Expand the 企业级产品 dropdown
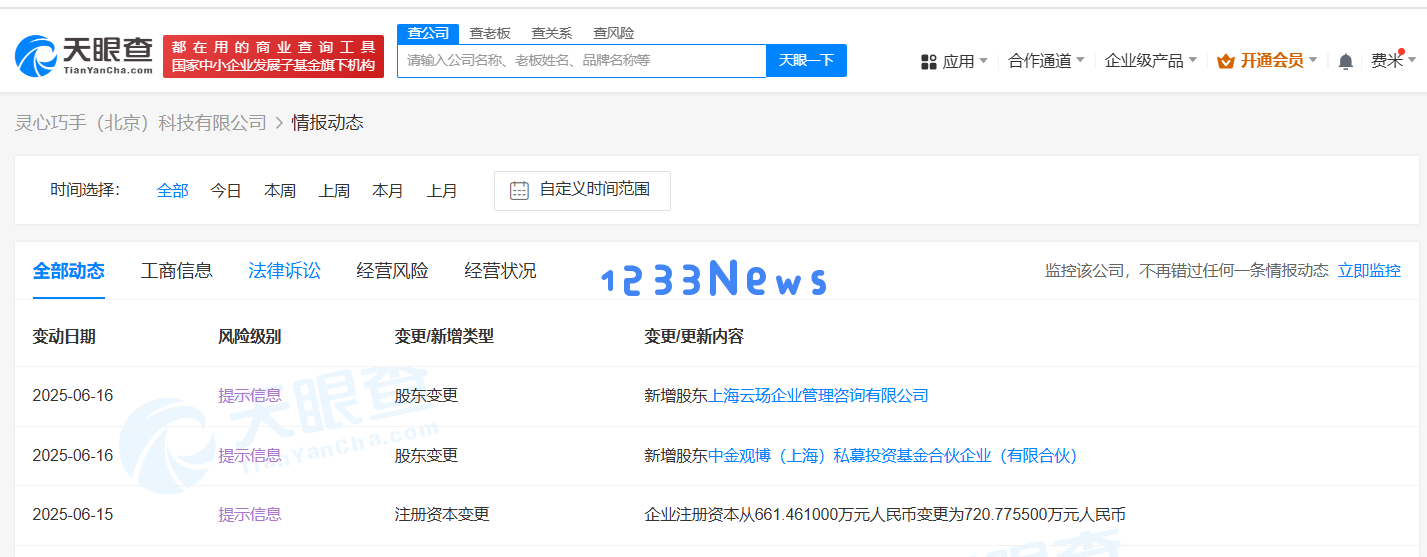1427x557 pixels. (x=1151, y=61)
